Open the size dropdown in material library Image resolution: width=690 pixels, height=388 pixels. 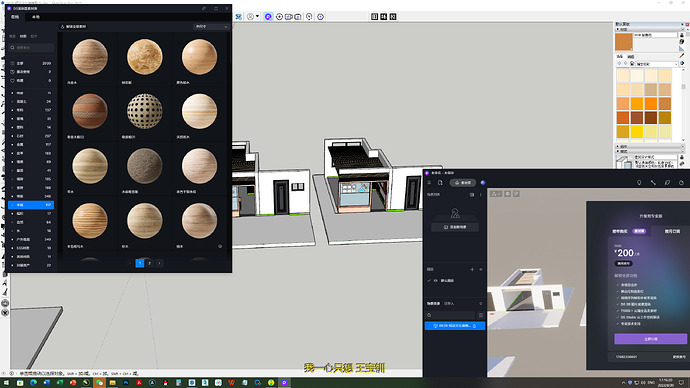(211, 26)
